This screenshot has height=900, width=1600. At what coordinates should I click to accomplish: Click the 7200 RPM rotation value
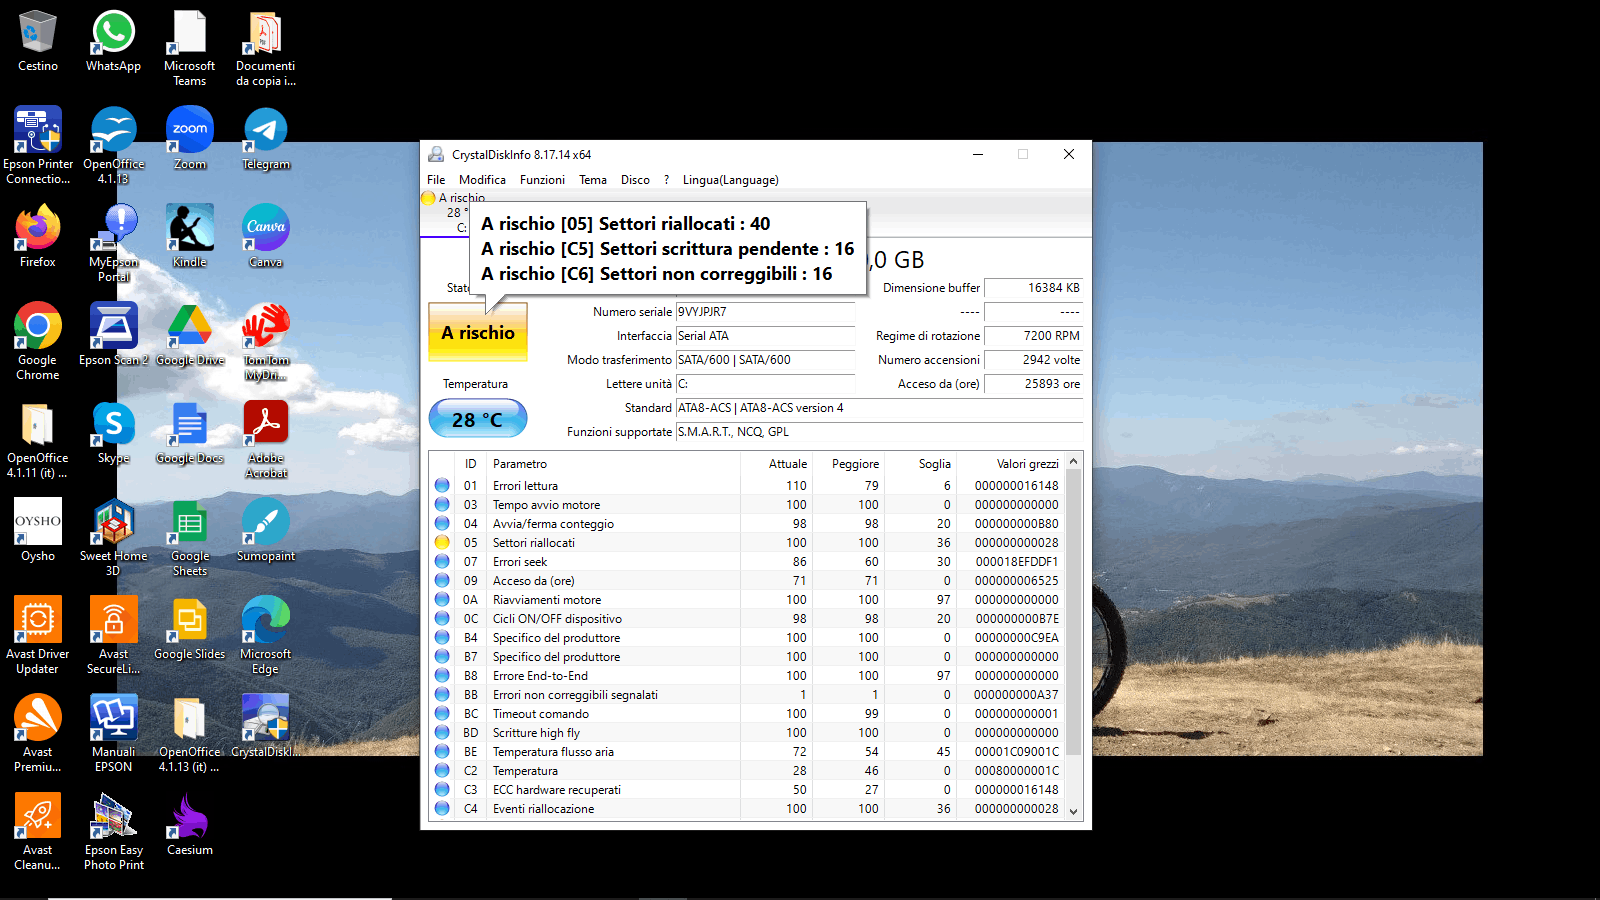coord(1033,336)
